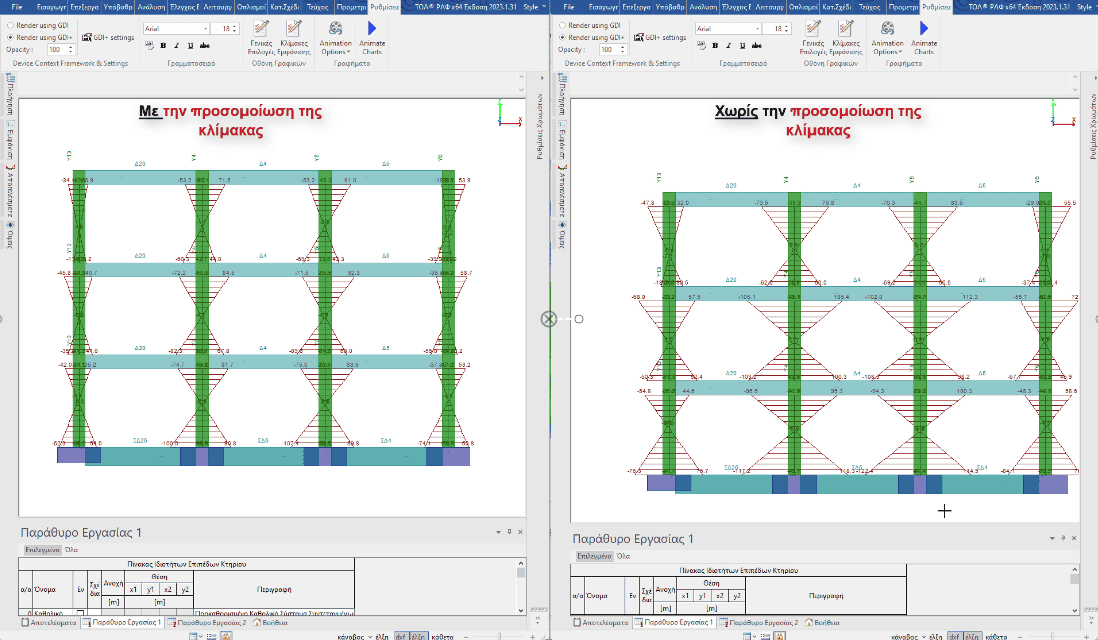Click the Όλα button in the right panel
1098x640 pixels.
click(623, 556)
